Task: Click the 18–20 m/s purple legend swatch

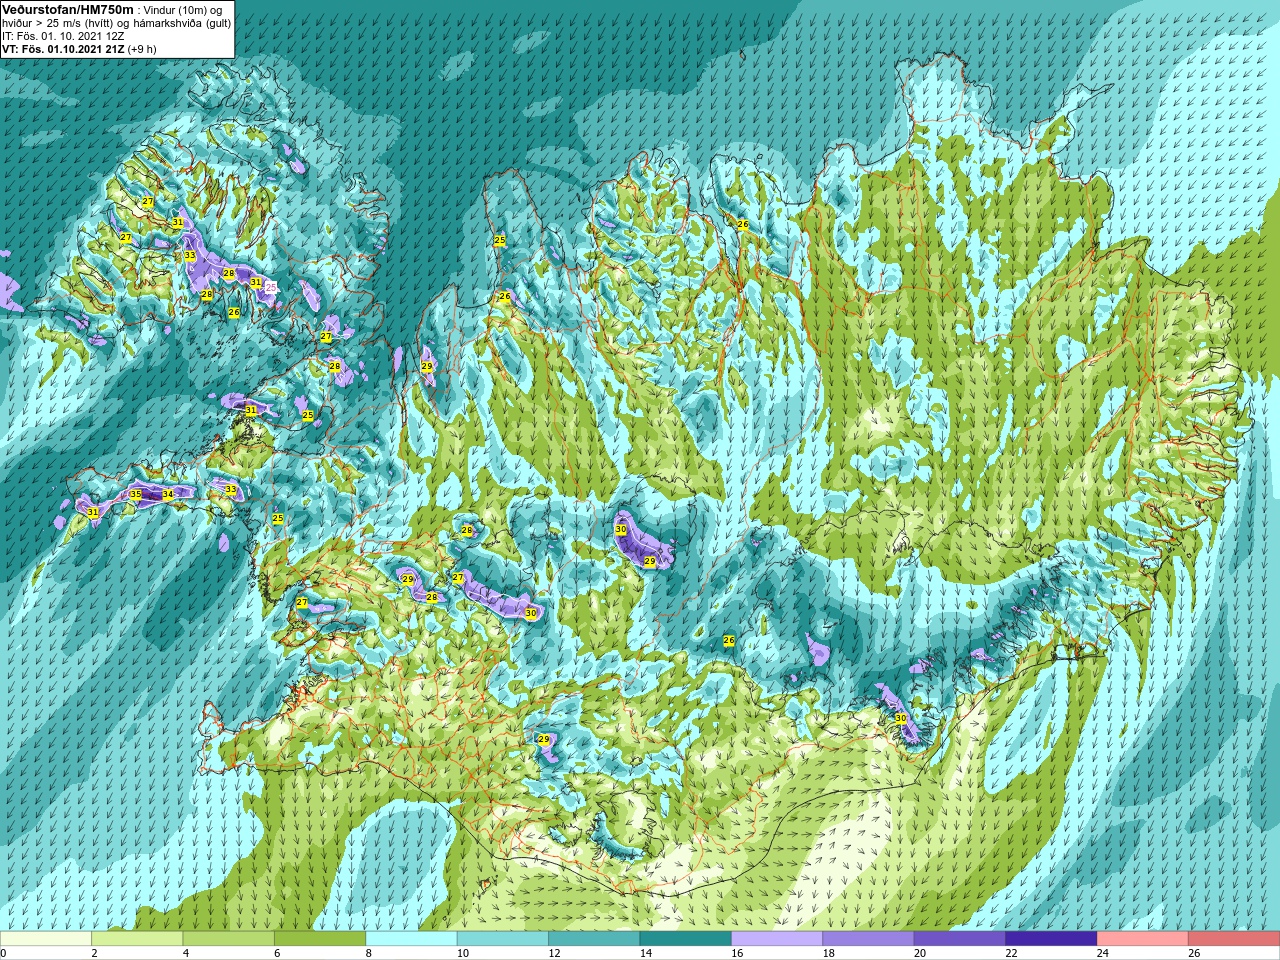Action: click(869, 939)
